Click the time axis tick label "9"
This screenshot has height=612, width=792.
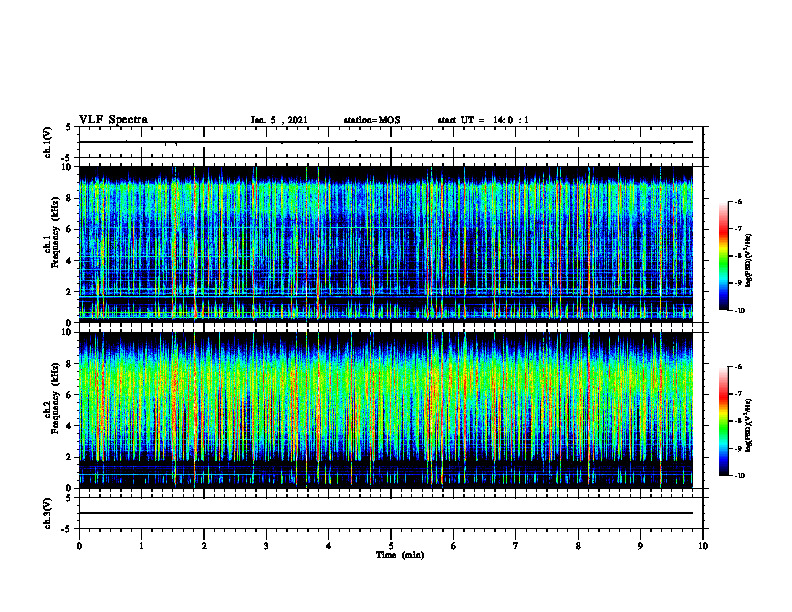pos(640,546)
